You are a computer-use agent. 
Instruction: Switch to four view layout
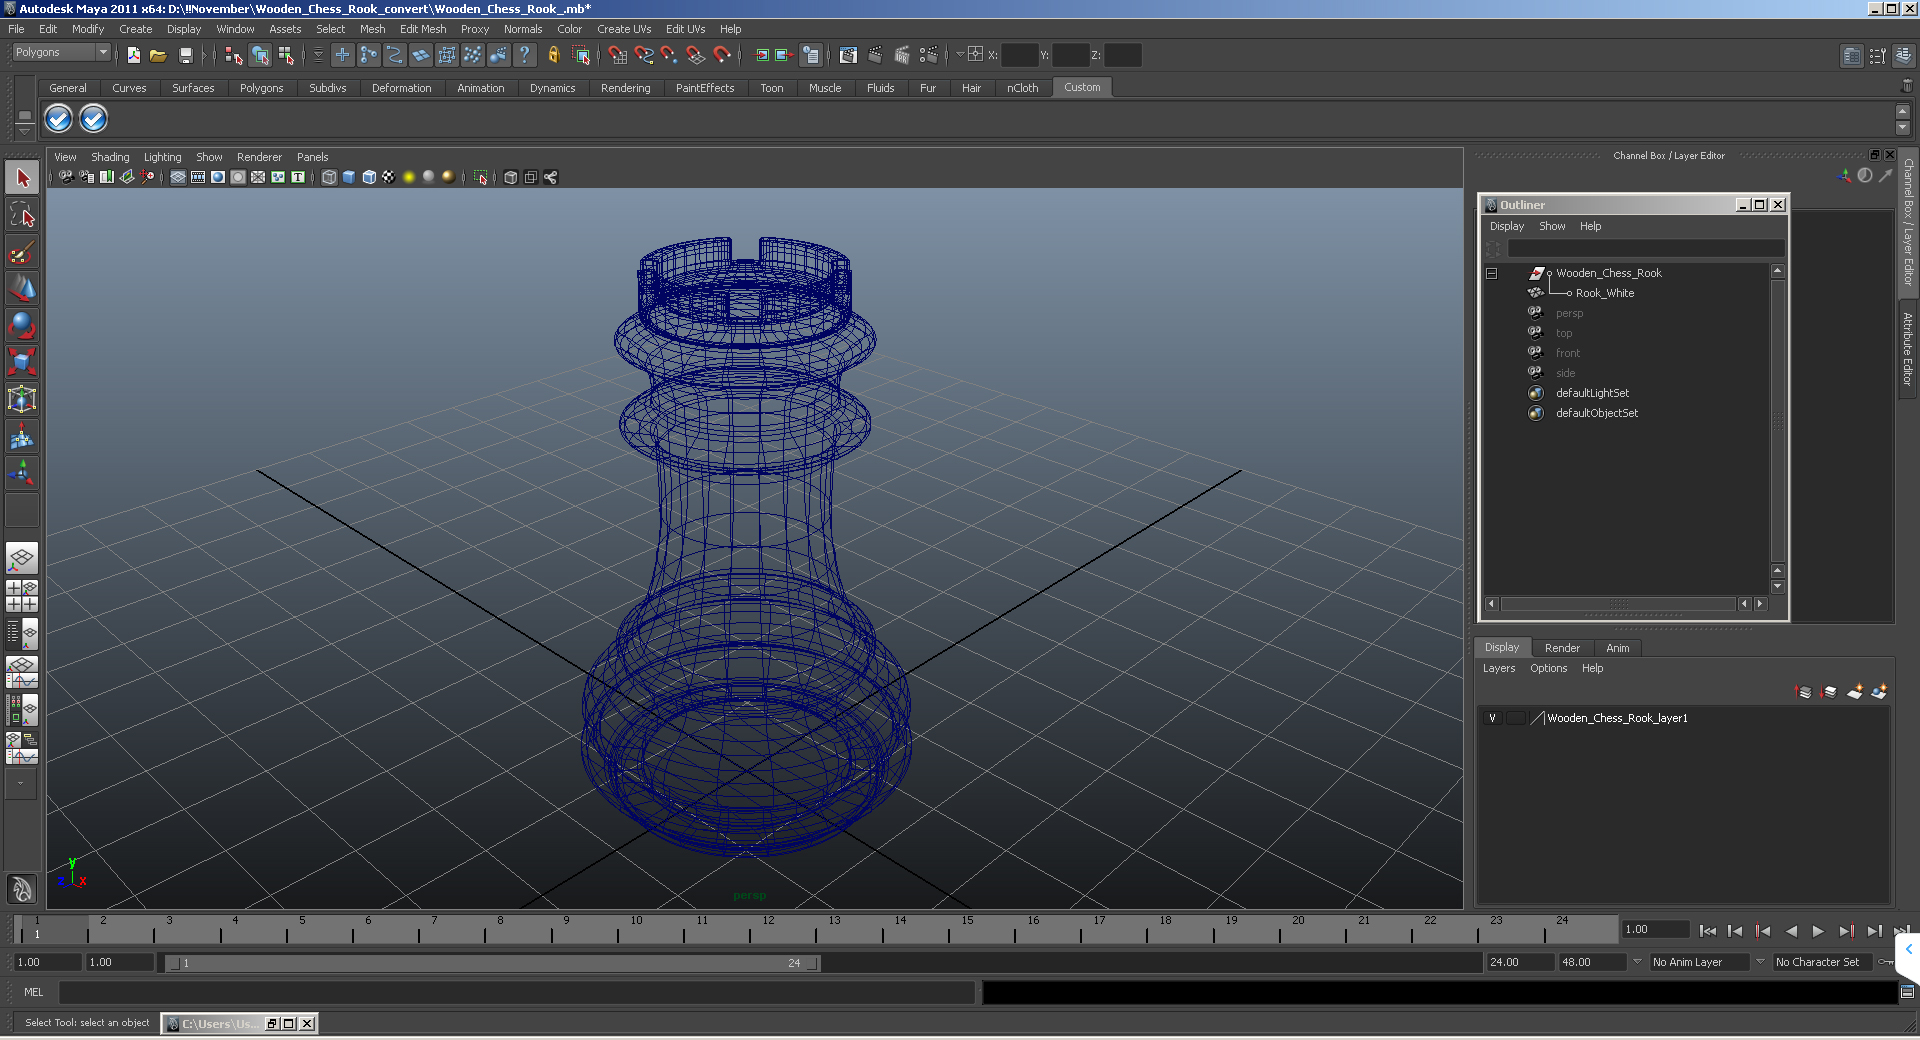[x=22, y=595]
